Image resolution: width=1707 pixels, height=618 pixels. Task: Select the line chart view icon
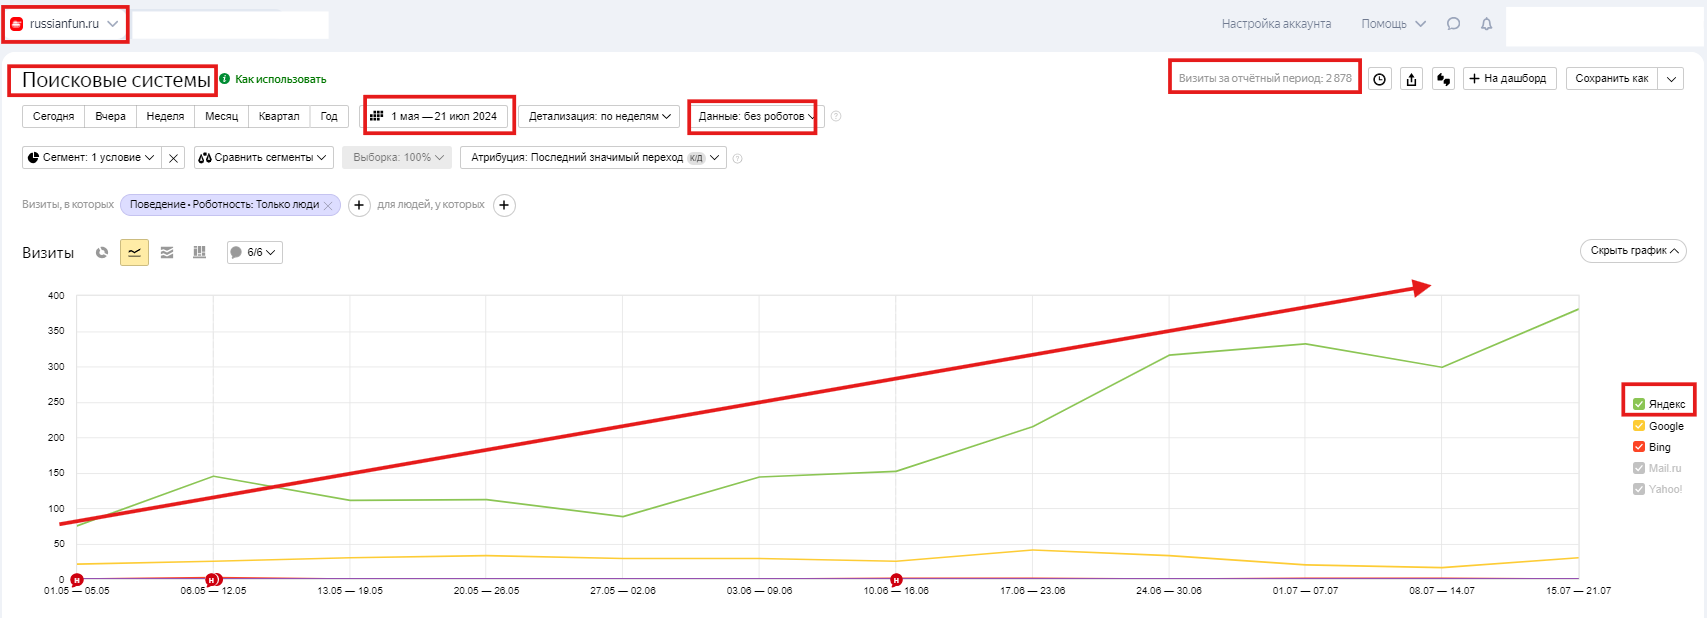click(134, 253)
